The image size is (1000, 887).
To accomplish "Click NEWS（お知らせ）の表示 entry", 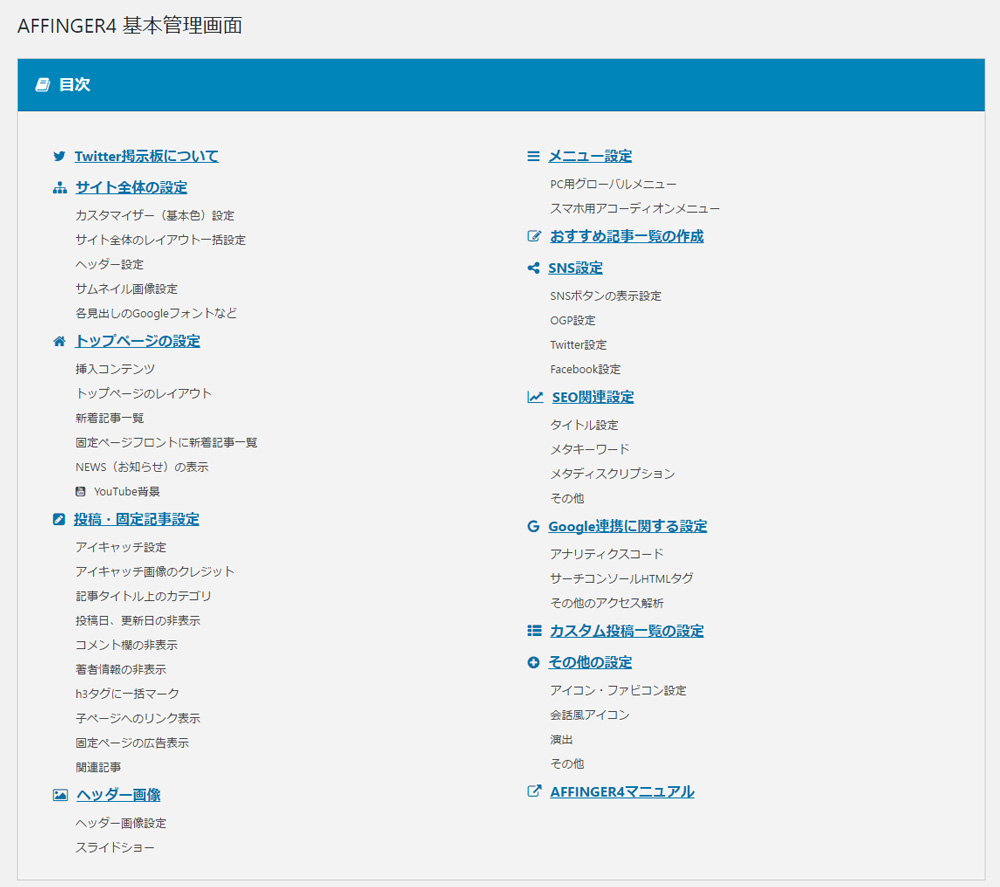I will [142, 467].
